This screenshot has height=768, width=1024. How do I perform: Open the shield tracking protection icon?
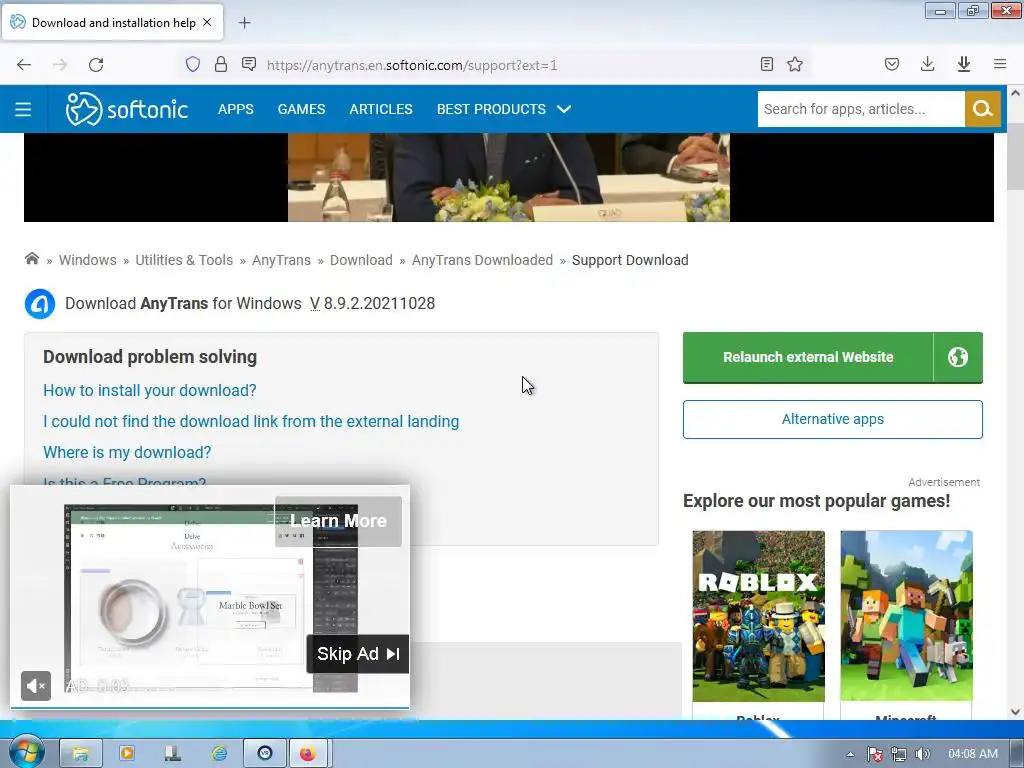(x=193, y=64)
